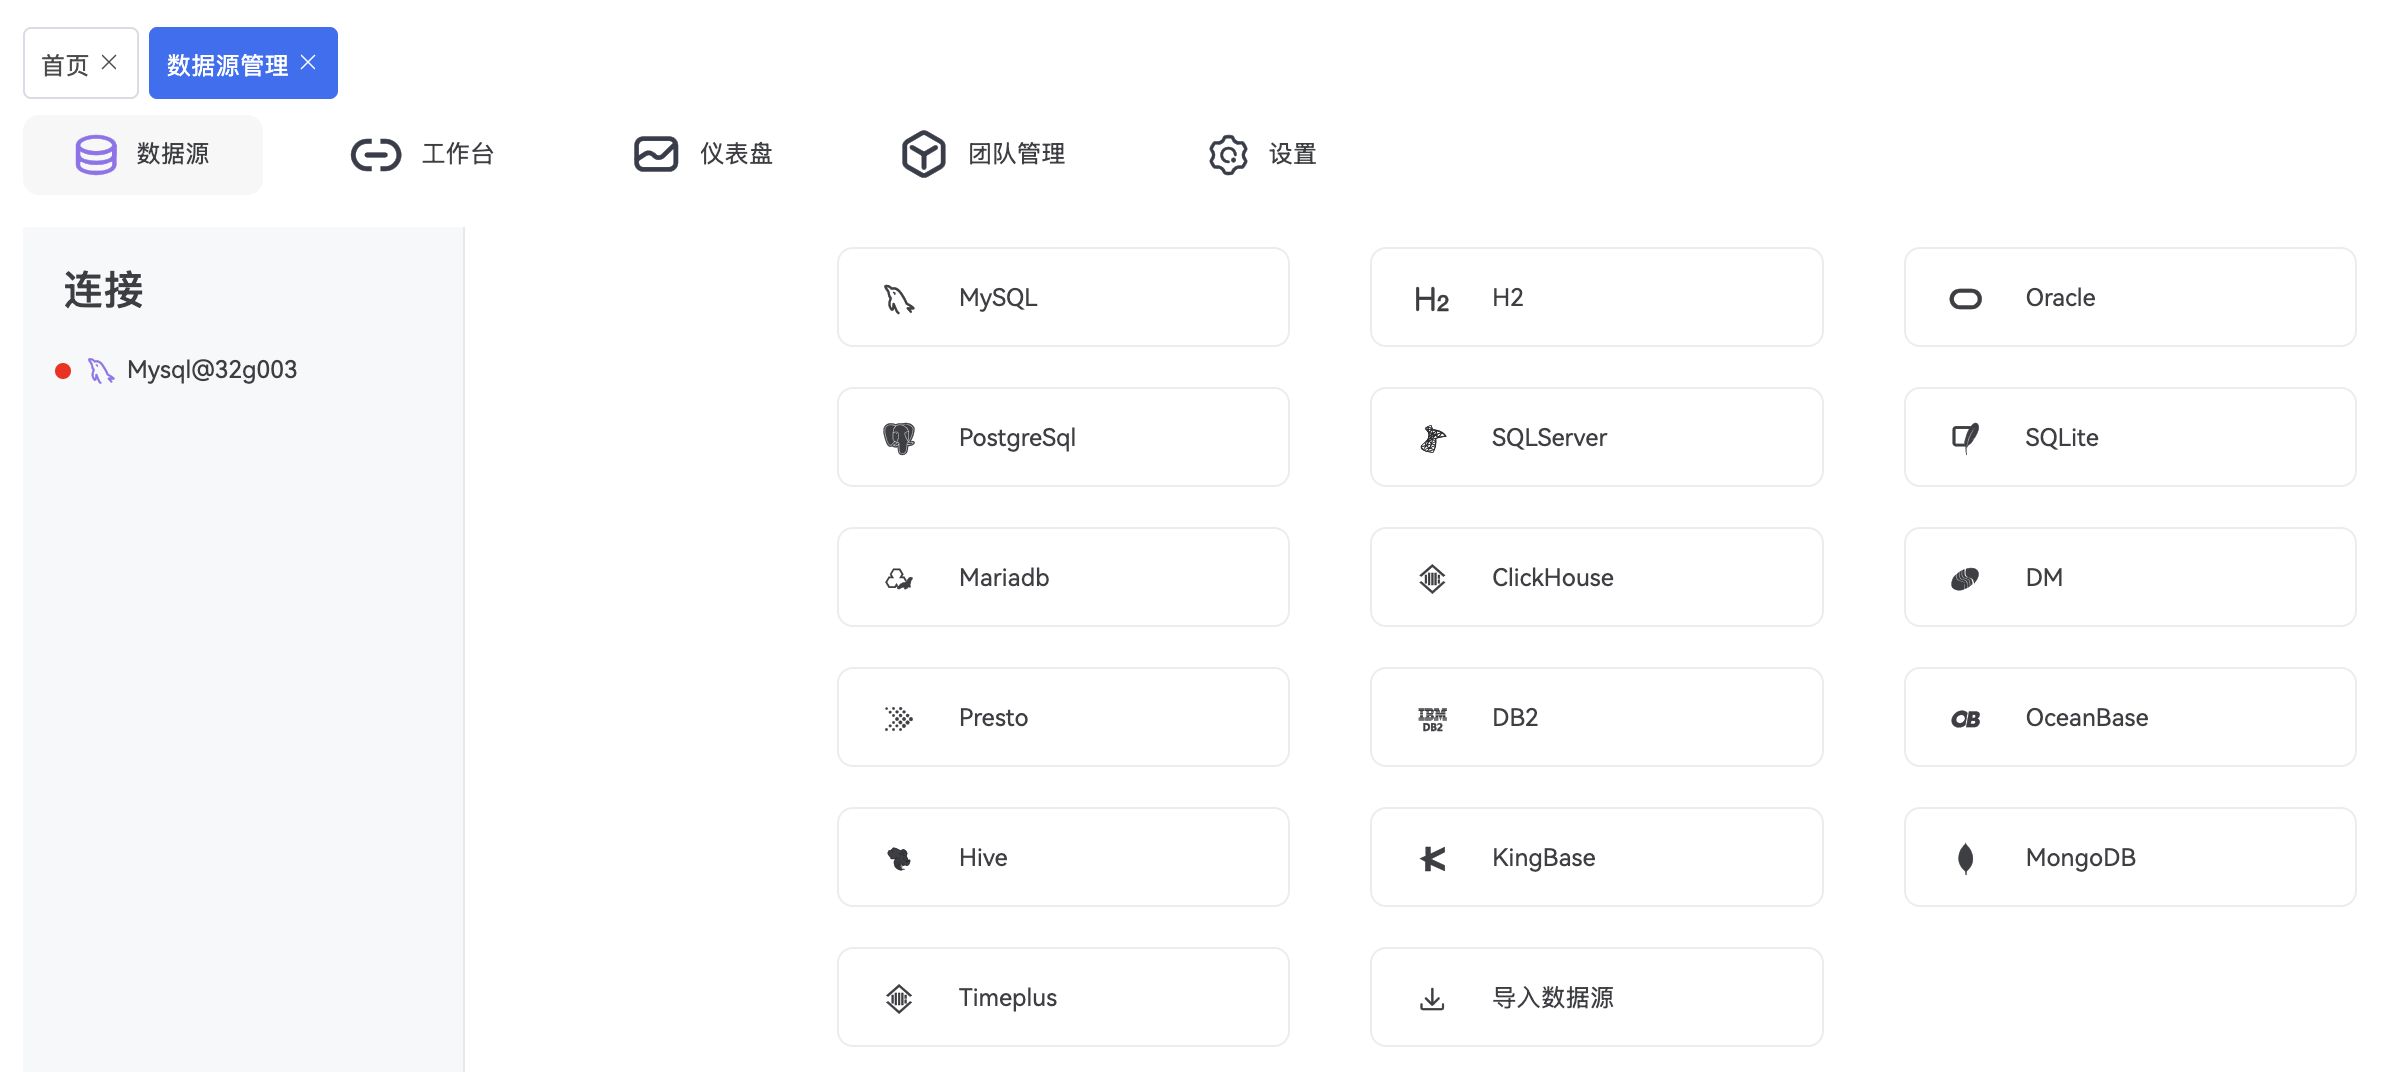This screenshot has width=2408, height=1072.
Task: Add a SQLServer data source
Action: click(1596, 437)
